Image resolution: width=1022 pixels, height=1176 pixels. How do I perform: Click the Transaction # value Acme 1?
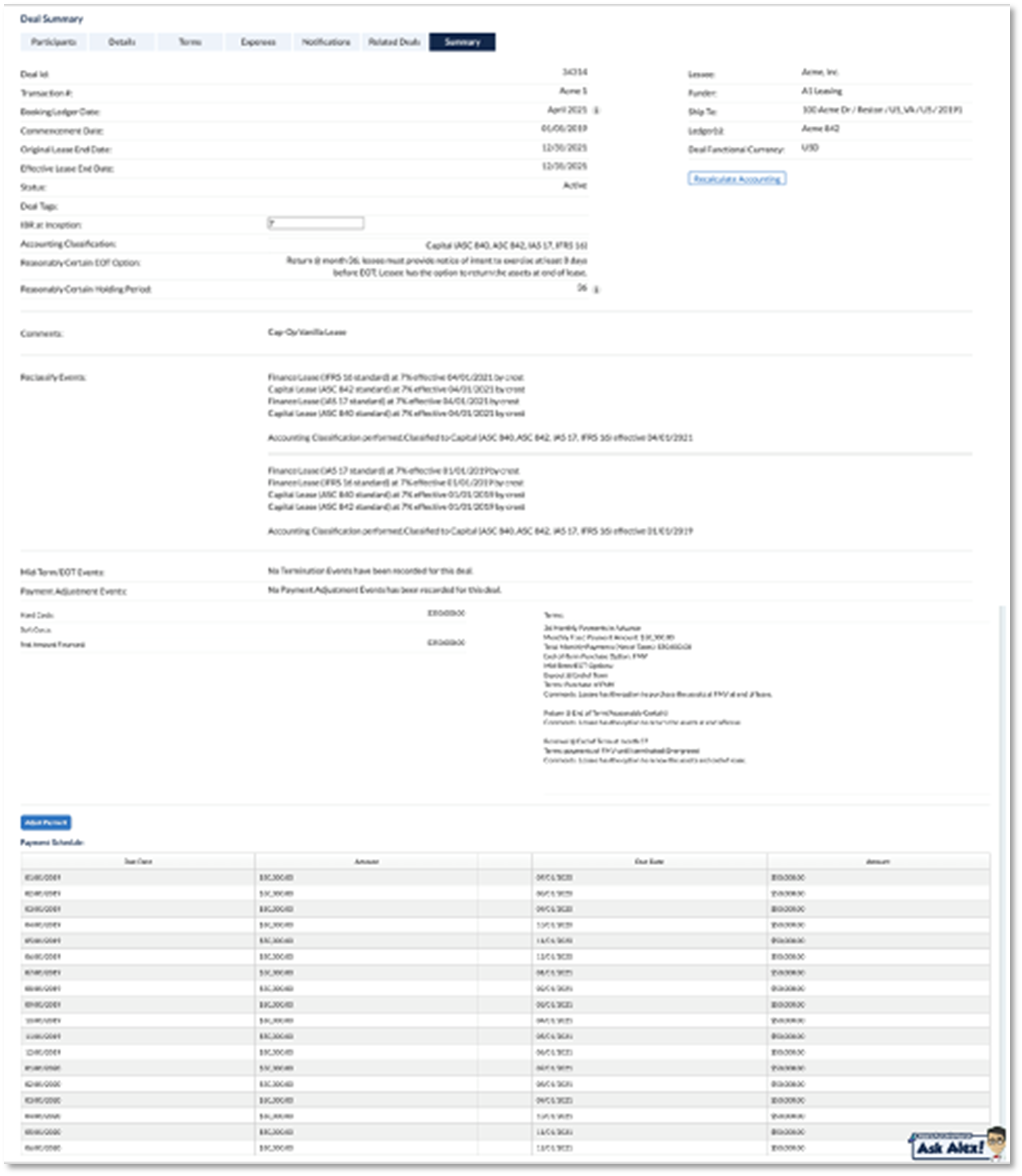[574, 91]
